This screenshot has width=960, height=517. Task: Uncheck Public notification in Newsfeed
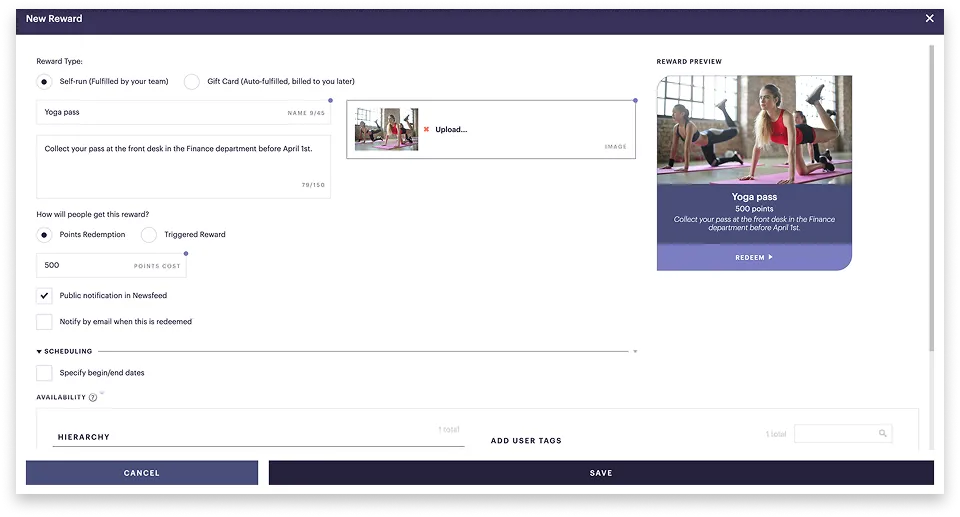(44, 295)
